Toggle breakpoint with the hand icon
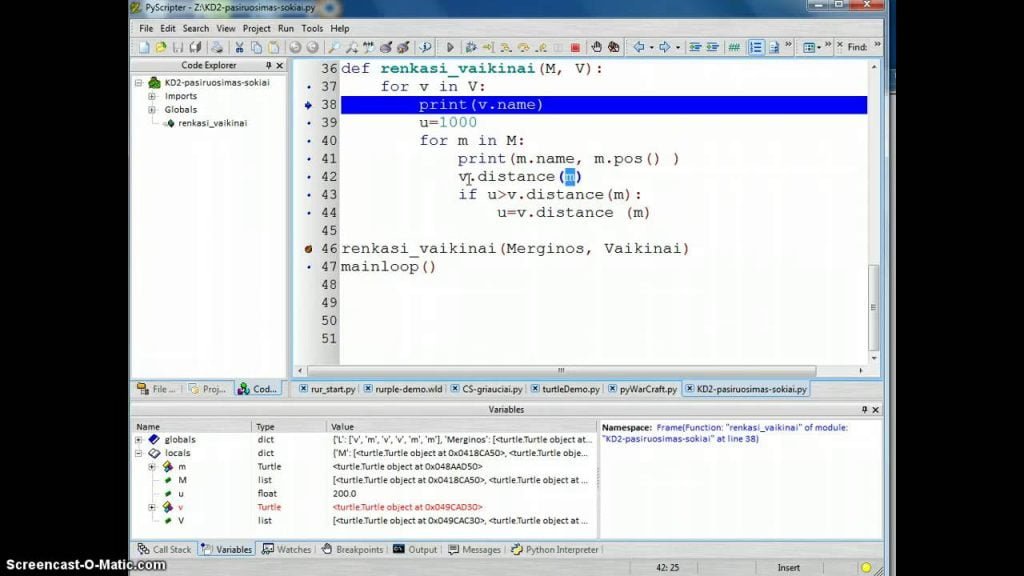Screen dimensions: 1024x576 tap(596, 47)
